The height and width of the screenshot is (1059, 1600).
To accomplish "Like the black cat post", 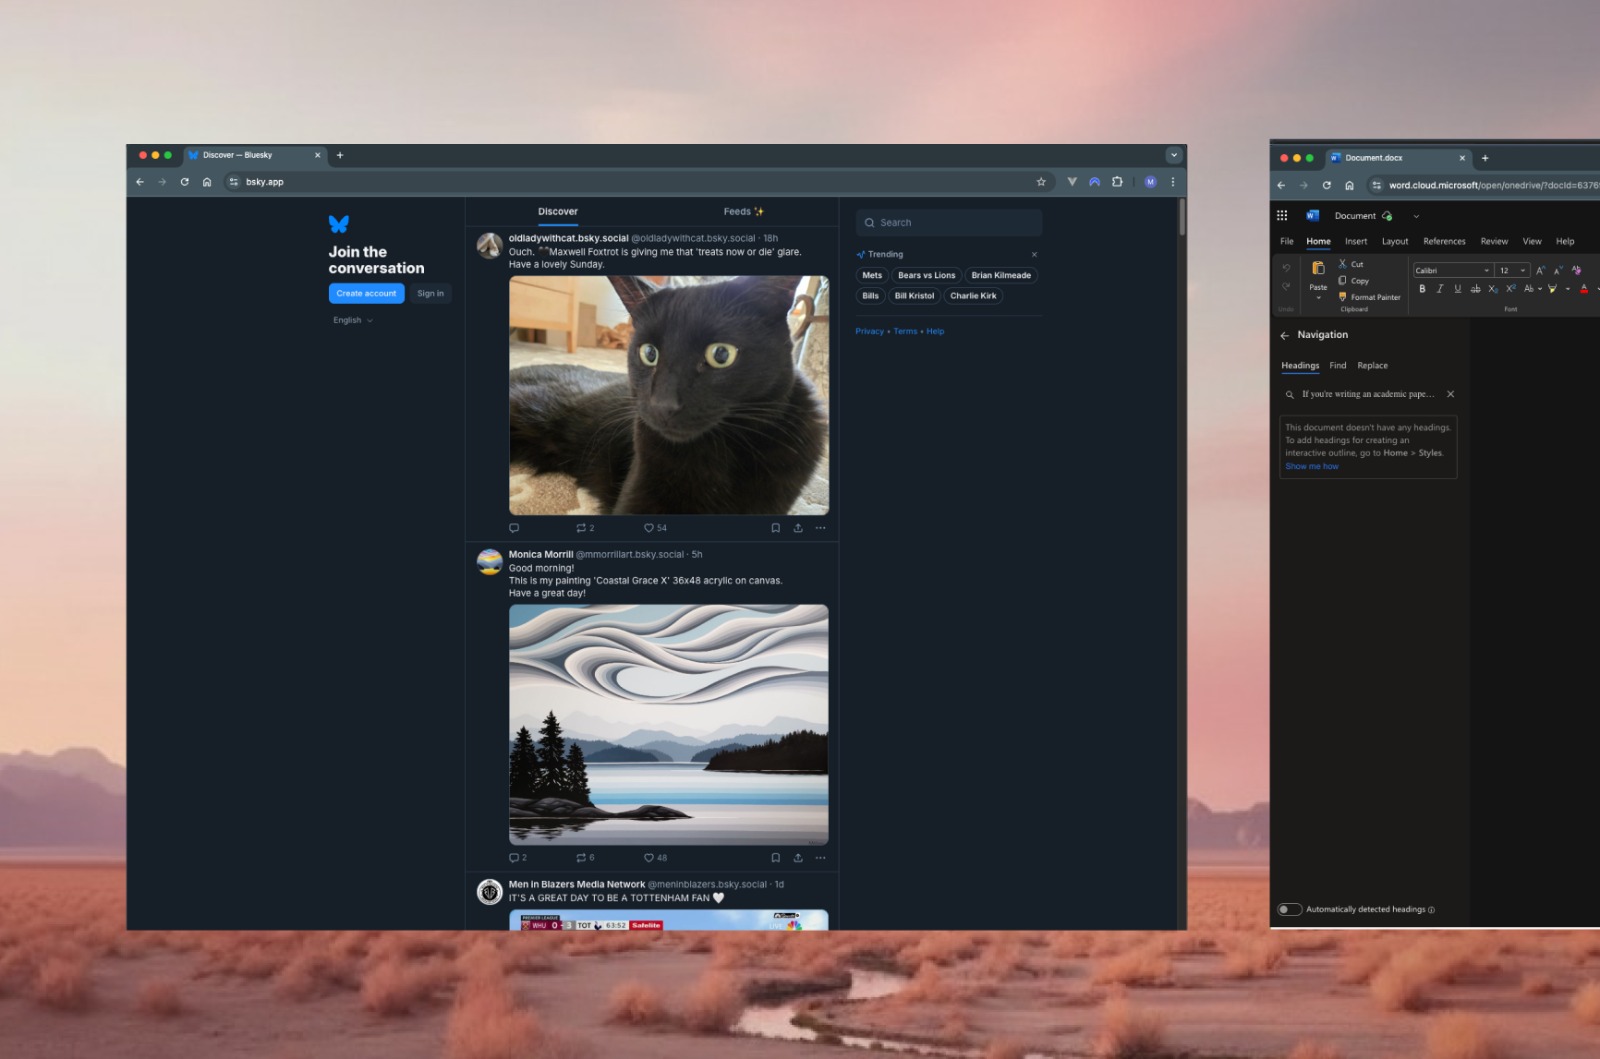I will pos(649,528).
